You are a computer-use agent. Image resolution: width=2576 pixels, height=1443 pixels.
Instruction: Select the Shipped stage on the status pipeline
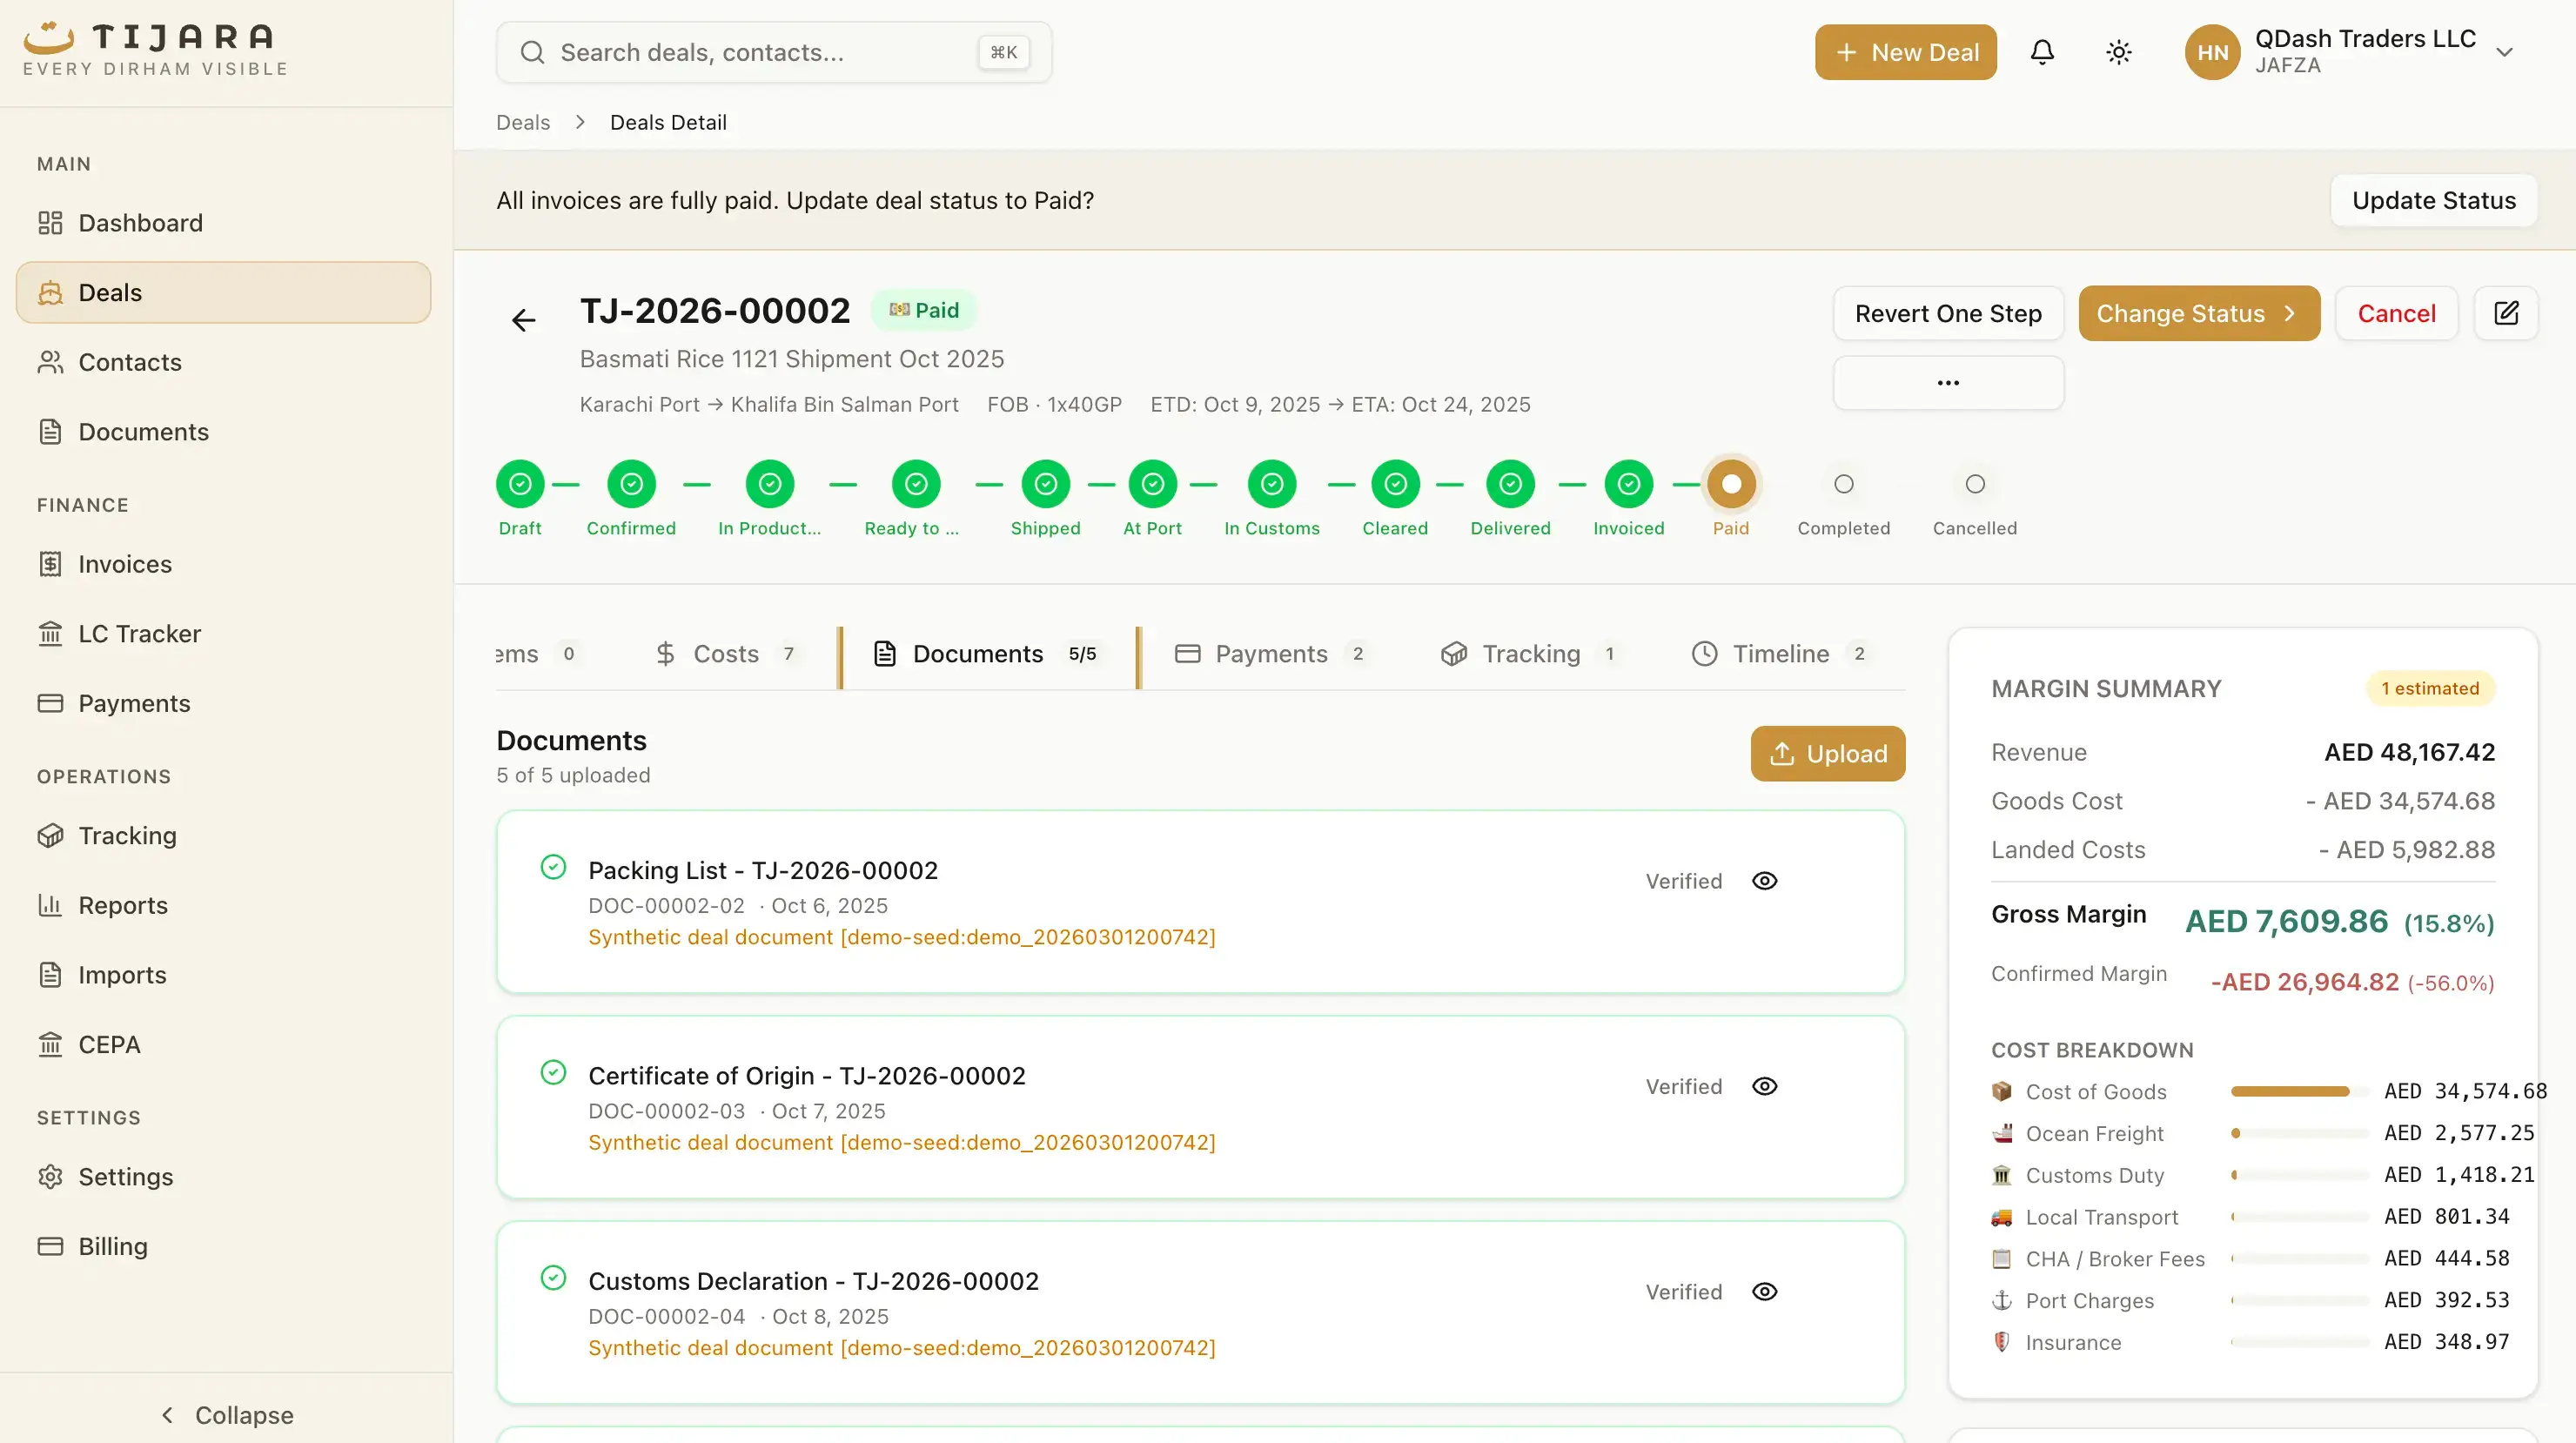click(1045, 484)
